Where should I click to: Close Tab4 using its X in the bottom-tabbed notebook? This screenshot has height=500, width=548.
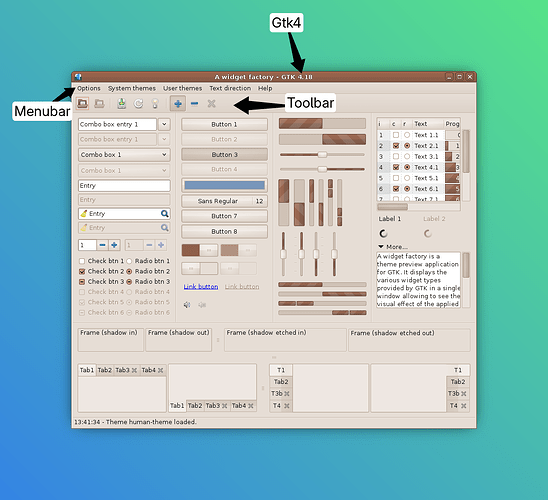pyautogui.click(x=251, y=406)
